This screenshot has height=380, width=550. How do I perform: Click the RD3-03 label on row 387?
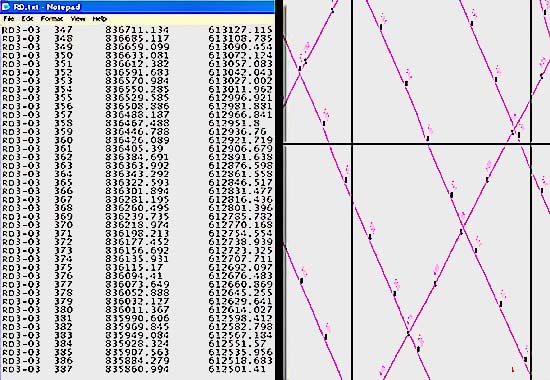tap(21, 369)
